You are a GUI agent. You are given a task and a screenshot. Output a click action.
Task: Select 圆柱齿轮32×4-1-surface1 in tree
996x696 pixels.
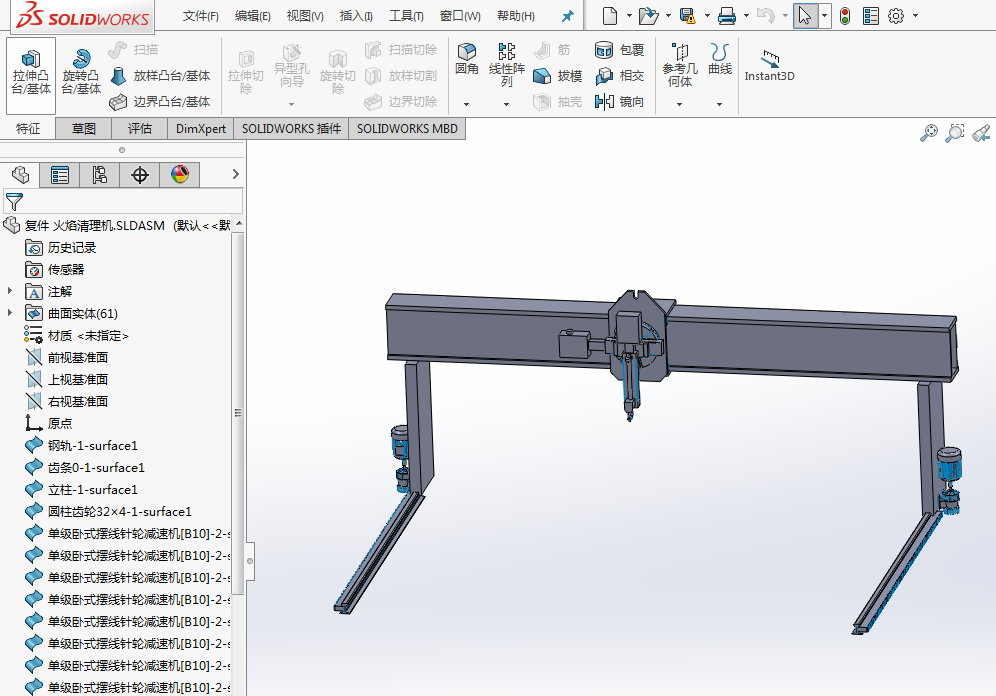pyautogui.click(x=108, y=512)
